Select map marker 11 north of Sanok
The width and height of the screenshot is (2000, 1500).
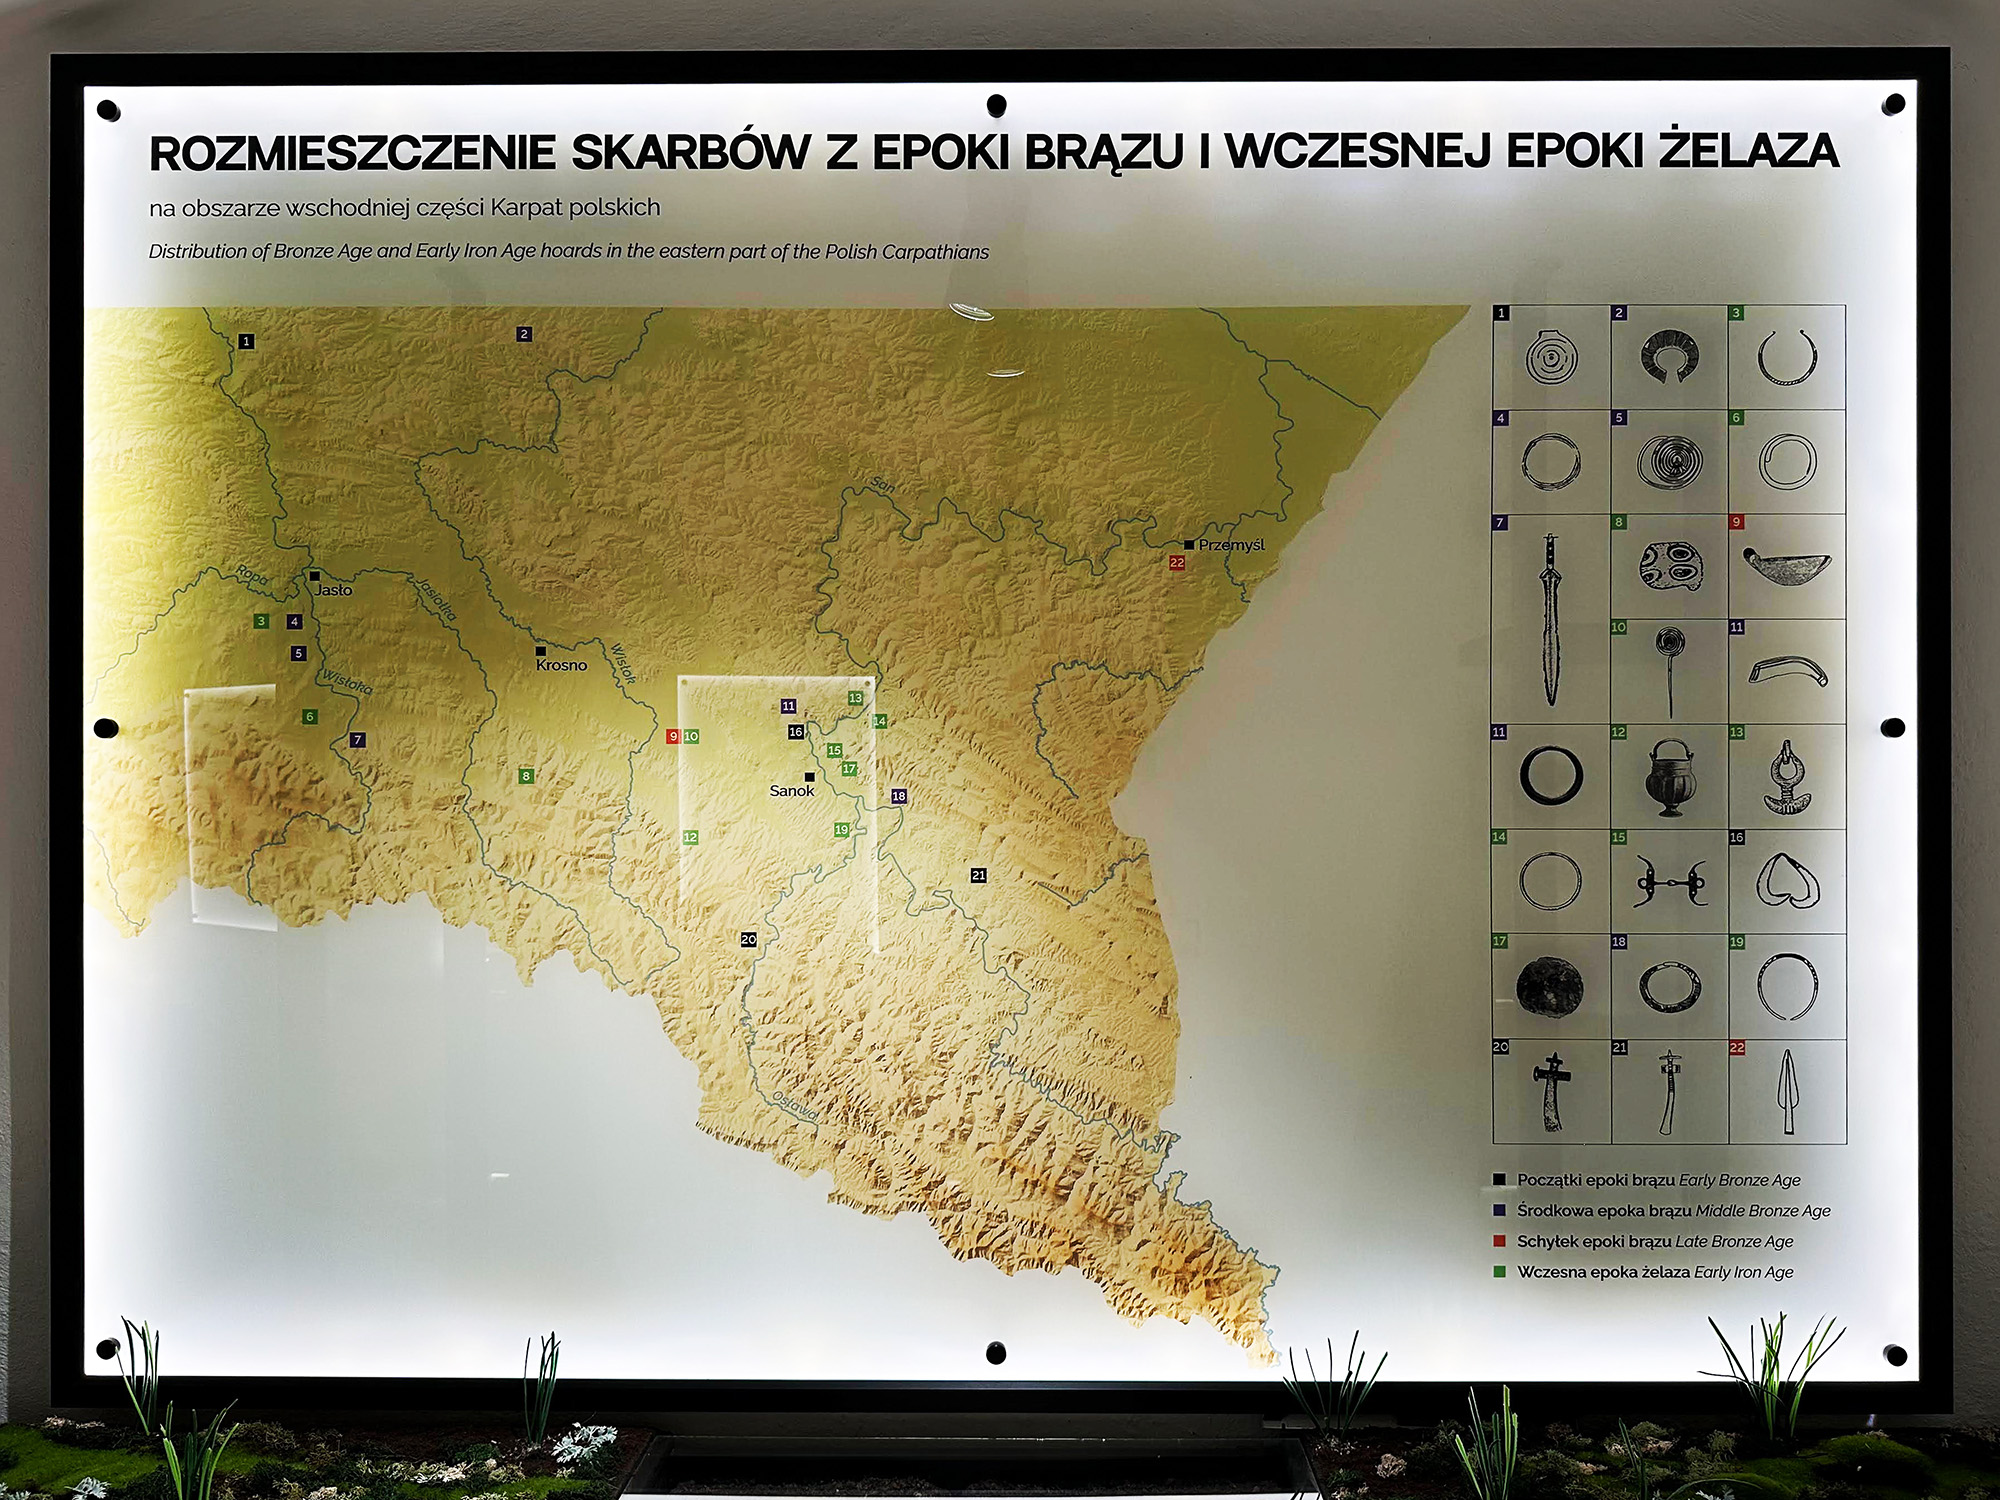[788, 706]
